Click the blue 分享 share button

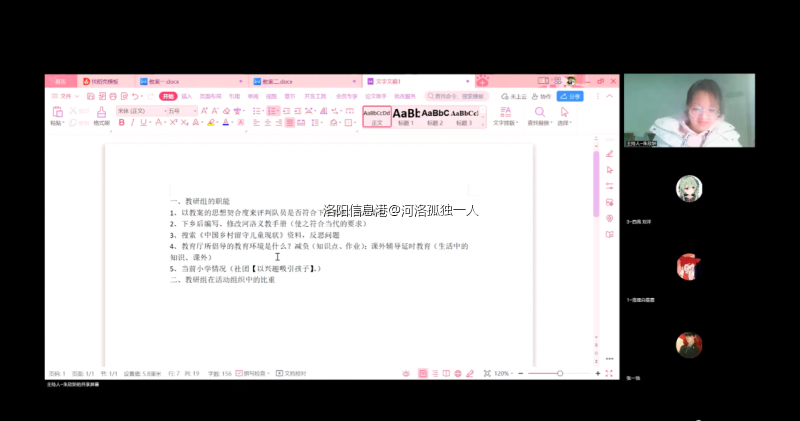click(x=570, y=96)
